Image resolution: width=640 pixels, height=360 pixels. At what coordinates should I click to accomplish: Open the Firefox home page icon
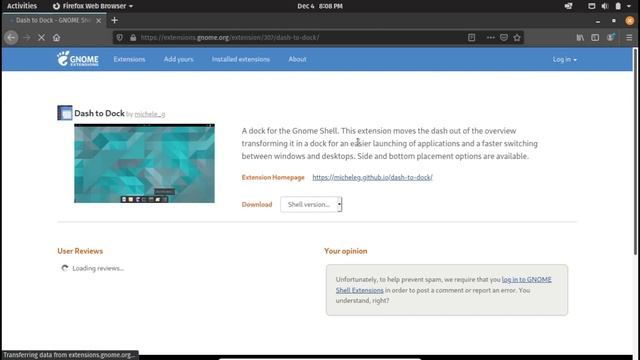[56, 38]
